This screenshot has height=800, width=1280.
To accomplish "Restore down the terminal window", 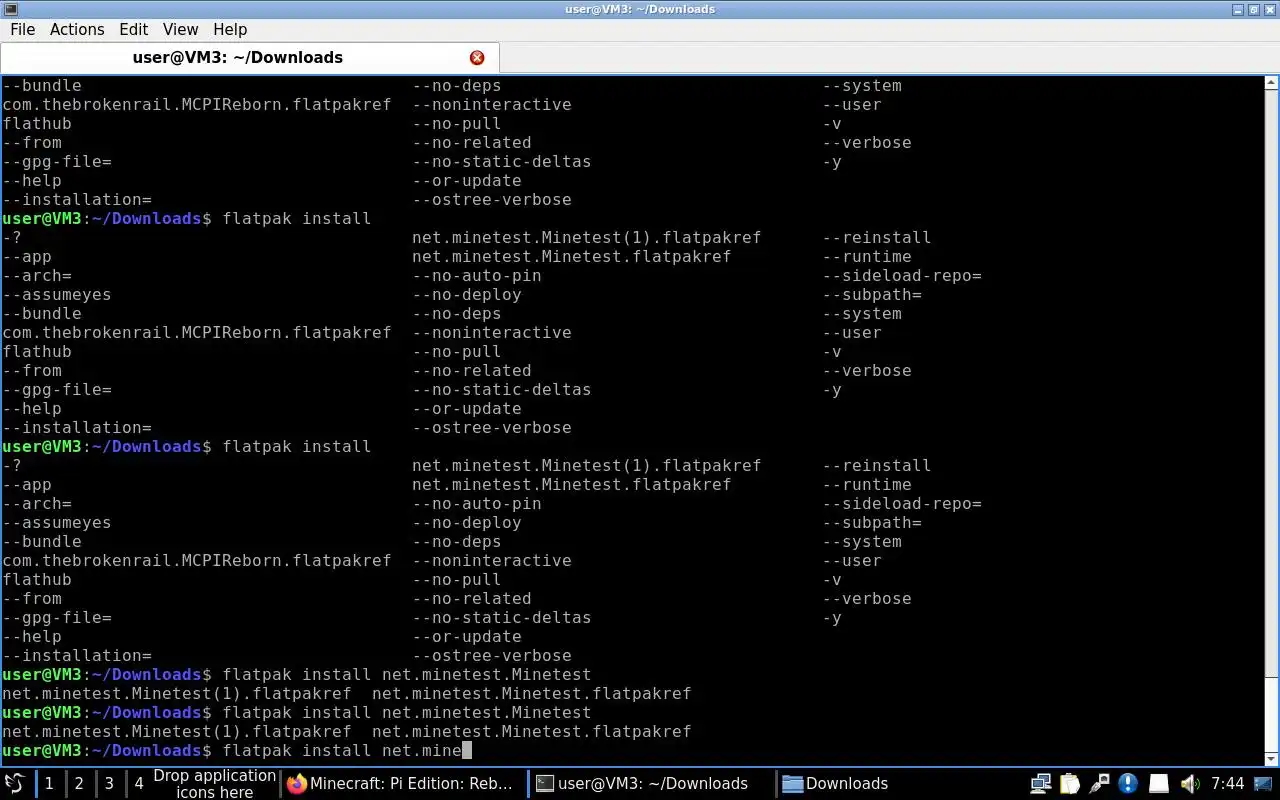I will click(1254, 9).
